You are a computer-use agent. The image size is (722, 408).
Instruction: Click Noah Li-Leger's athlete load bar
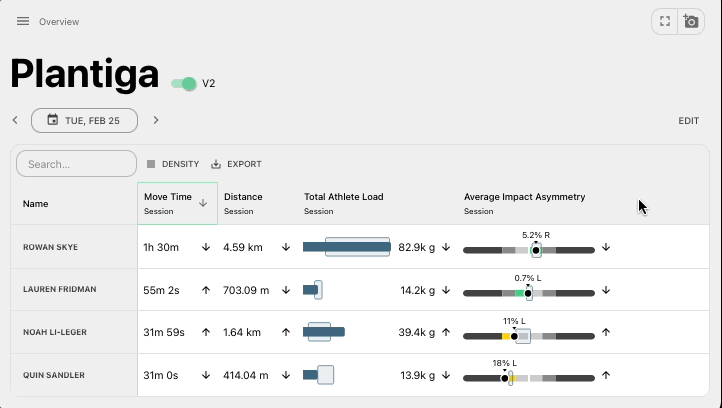[x=324, y=332]
